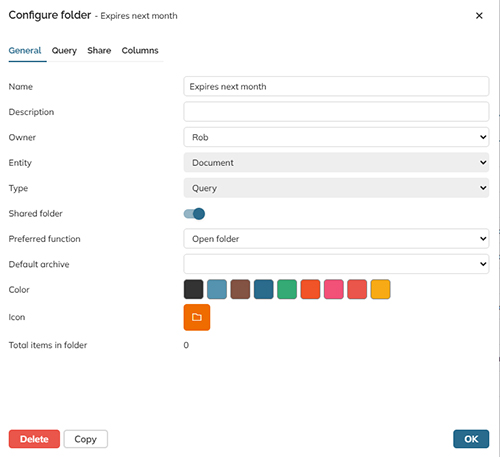500x457 pixels.
Task: Click the Total items in folder value 0
Action: 186,345
